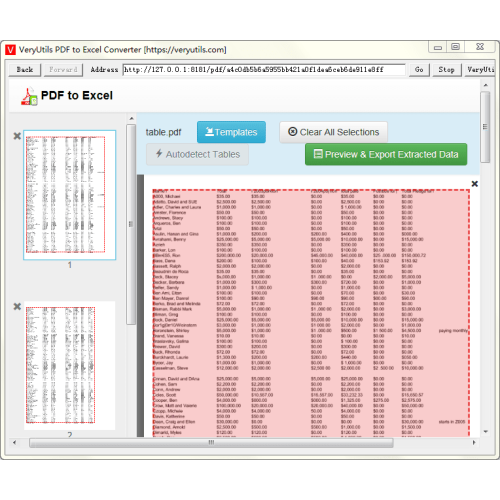The width and height of the screenshot is (500, 500).
Task: Click the horizontal scrollbar right arrow
Action: (x=474, y=443)
